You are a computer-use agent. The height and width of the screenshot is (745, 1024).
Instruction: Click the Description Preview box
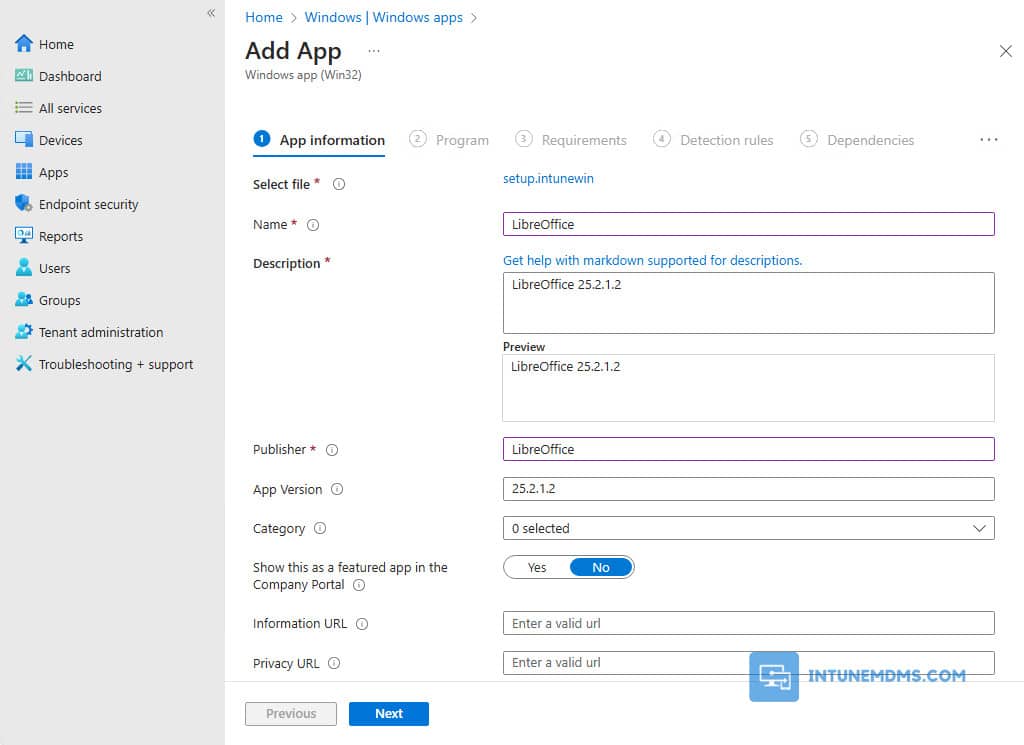748,388
